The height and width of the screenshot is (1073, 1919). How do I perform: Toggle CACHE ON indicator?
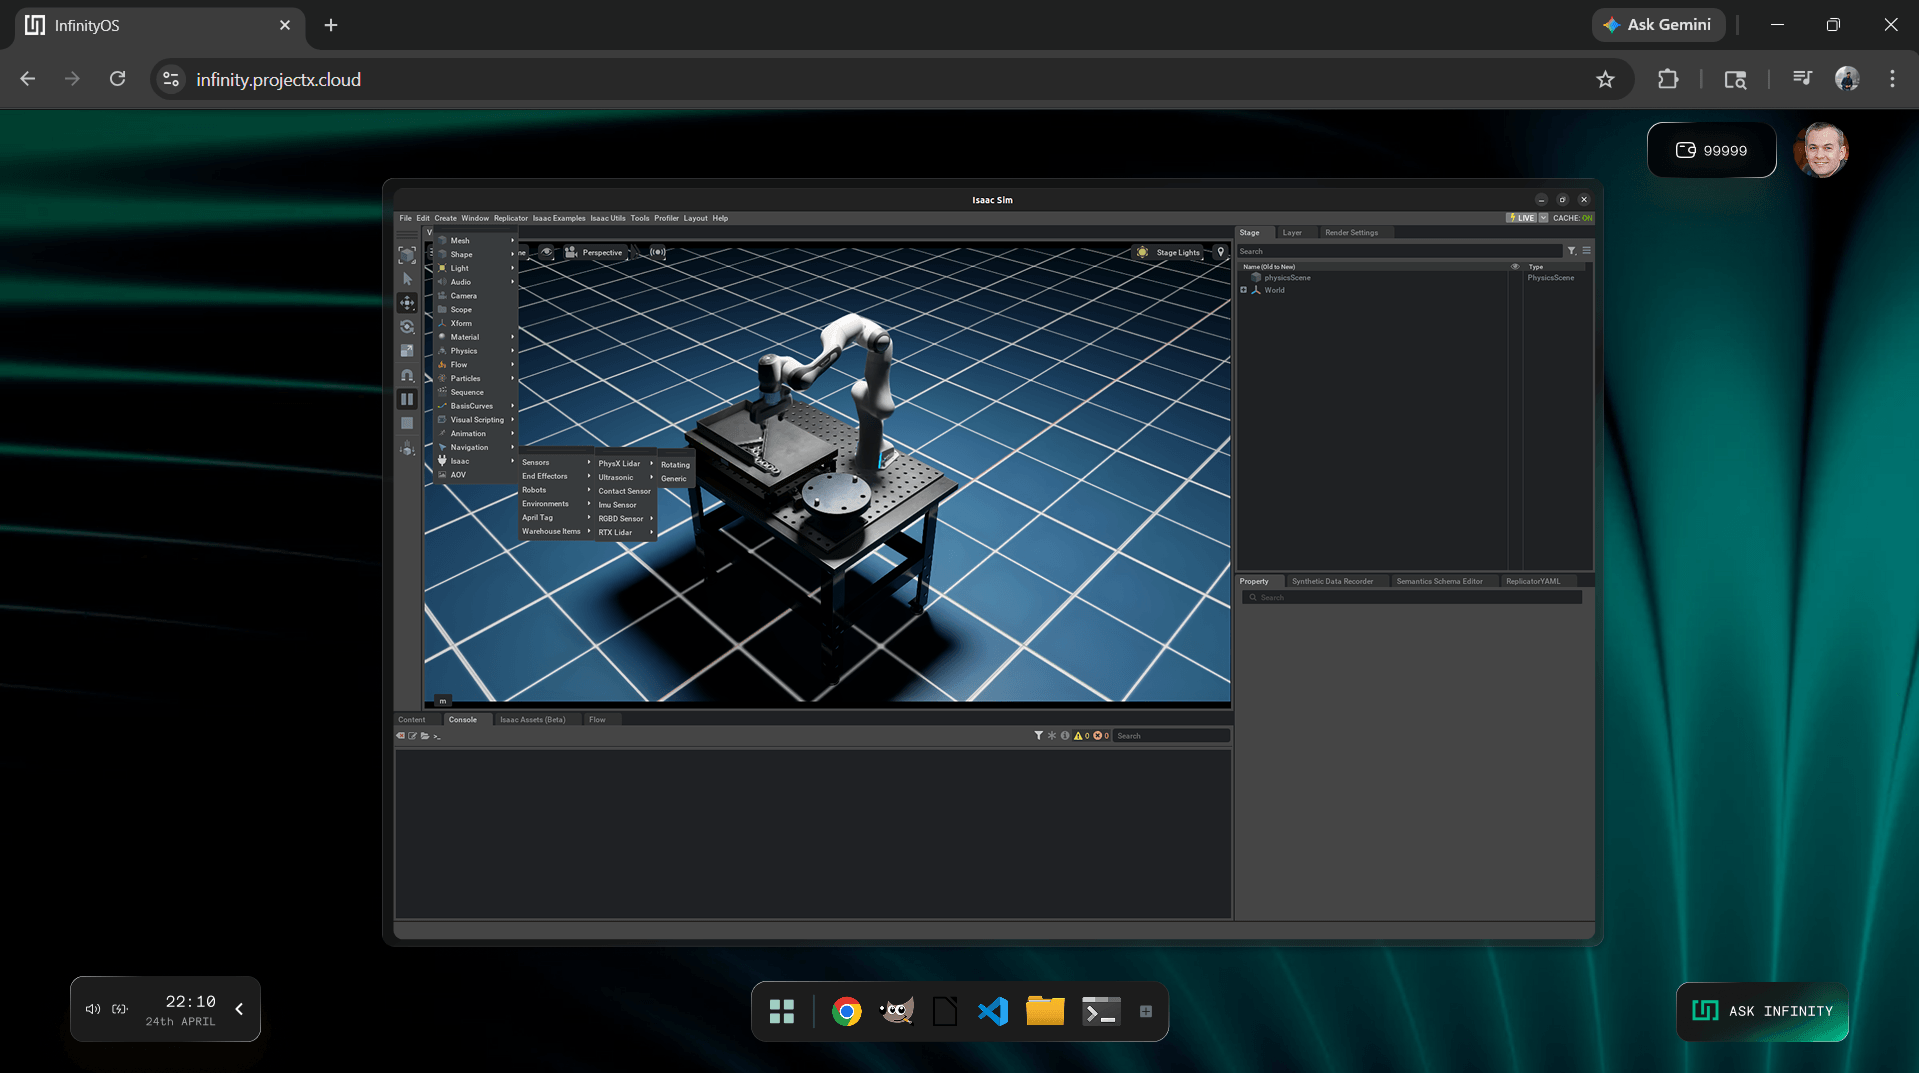(x=1572, y=218)
